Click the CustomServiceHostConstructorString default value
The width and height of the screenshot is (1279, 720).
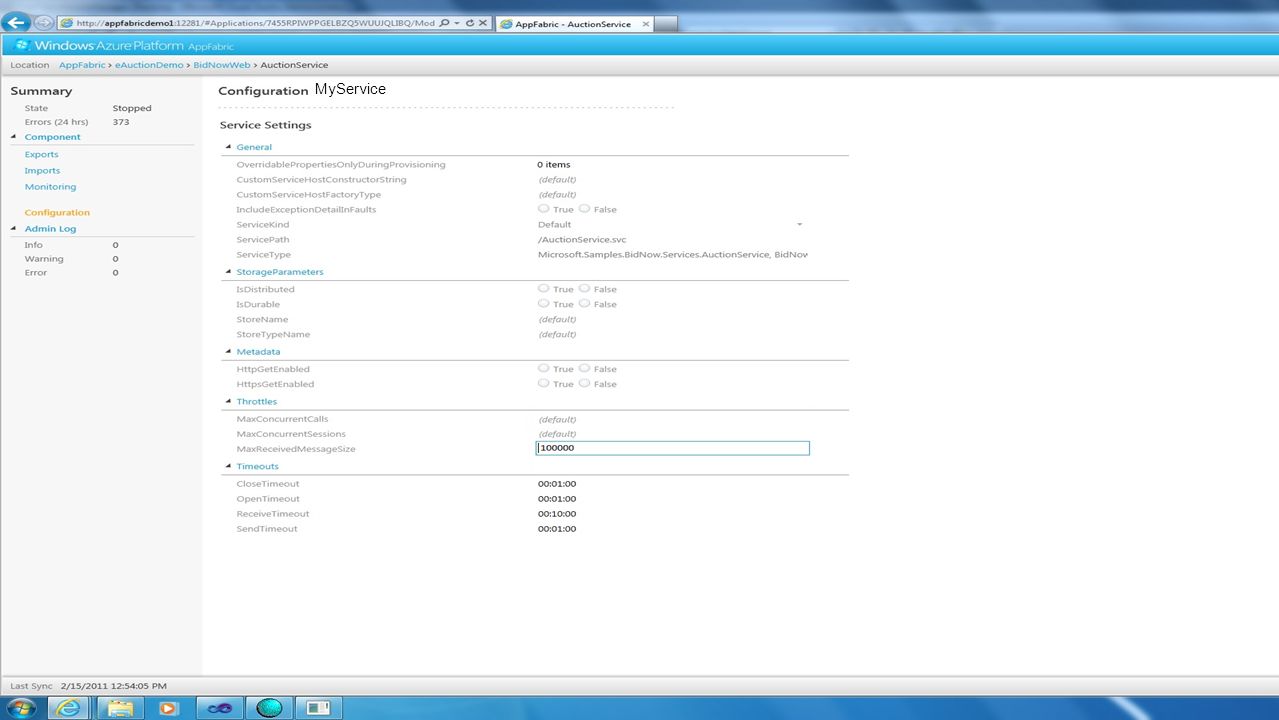(557, 180)
